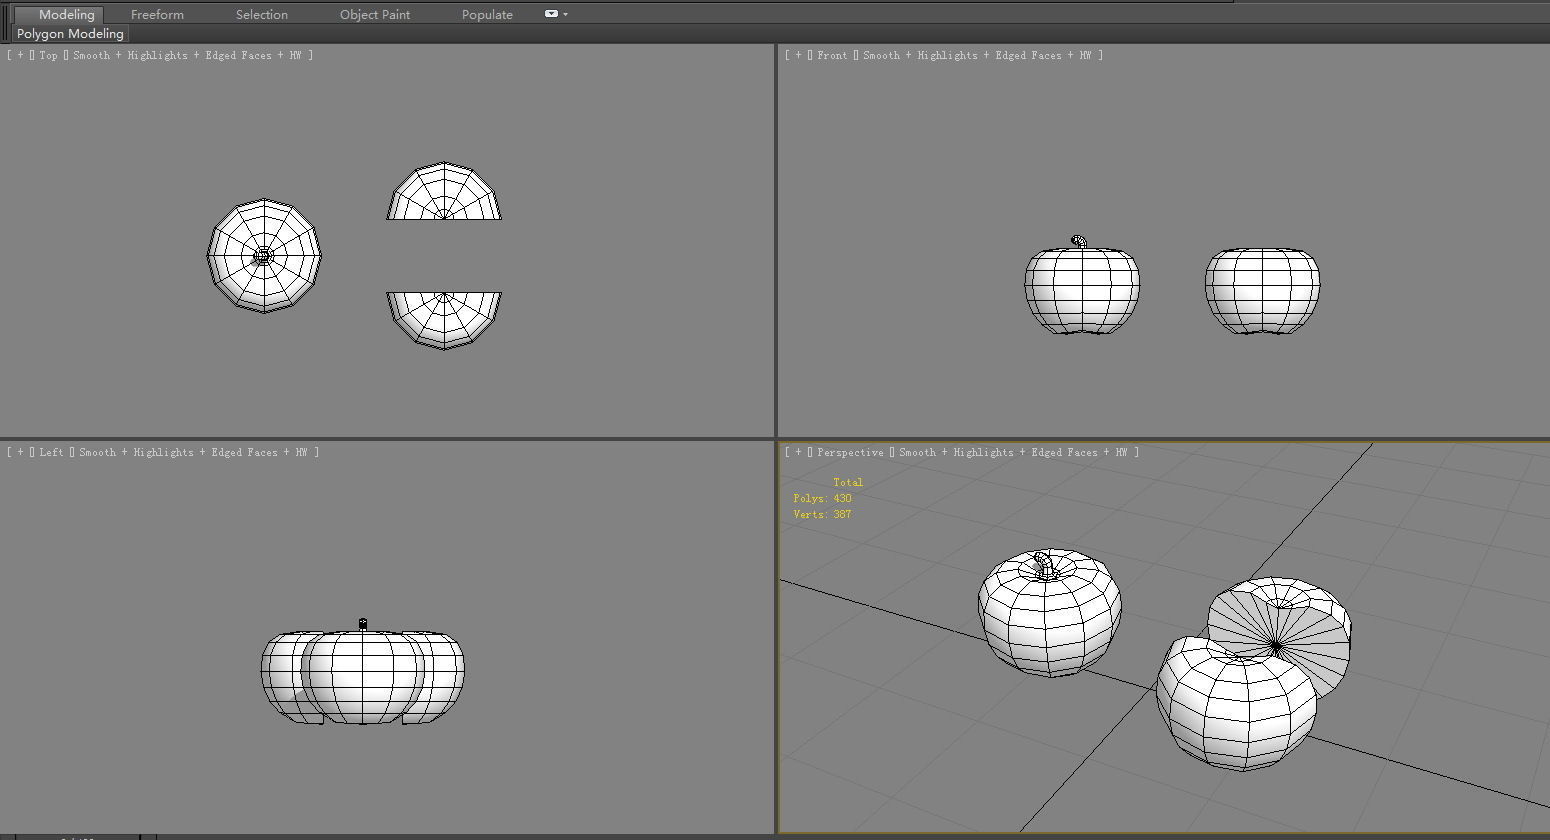Click the 'Polys: 430' statistic text

coord(822,498)
